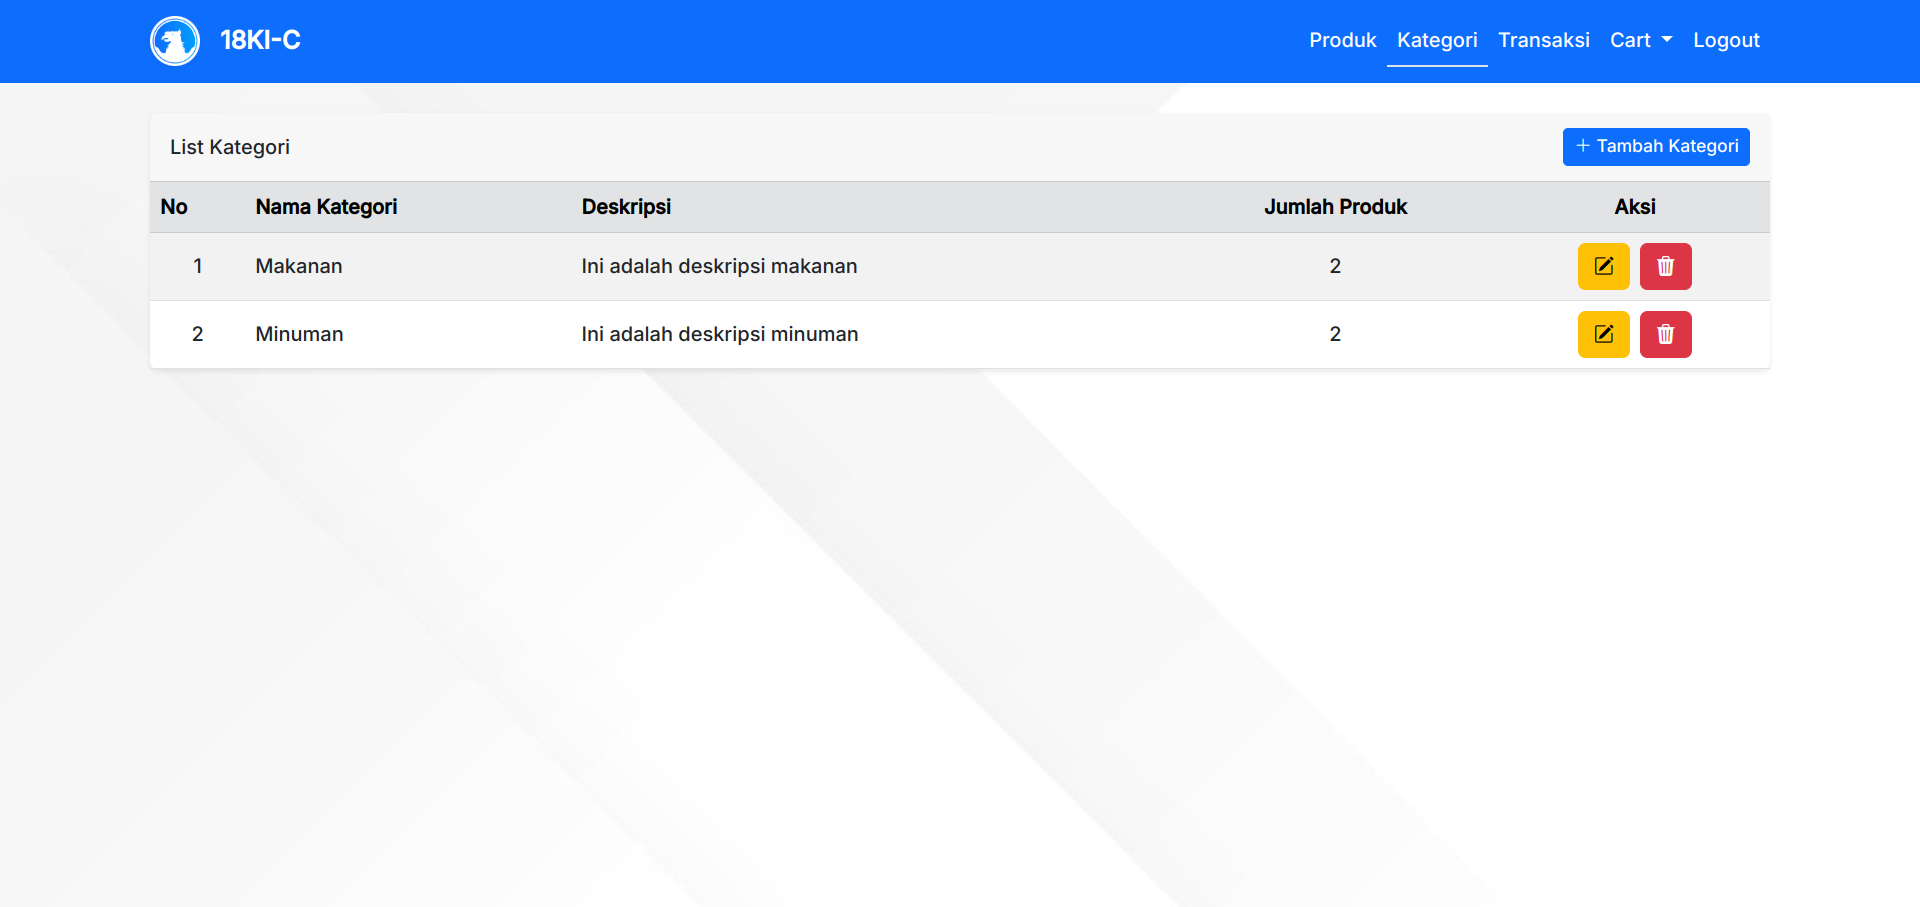Select the Kategori nav tab

click(1436, 40)
